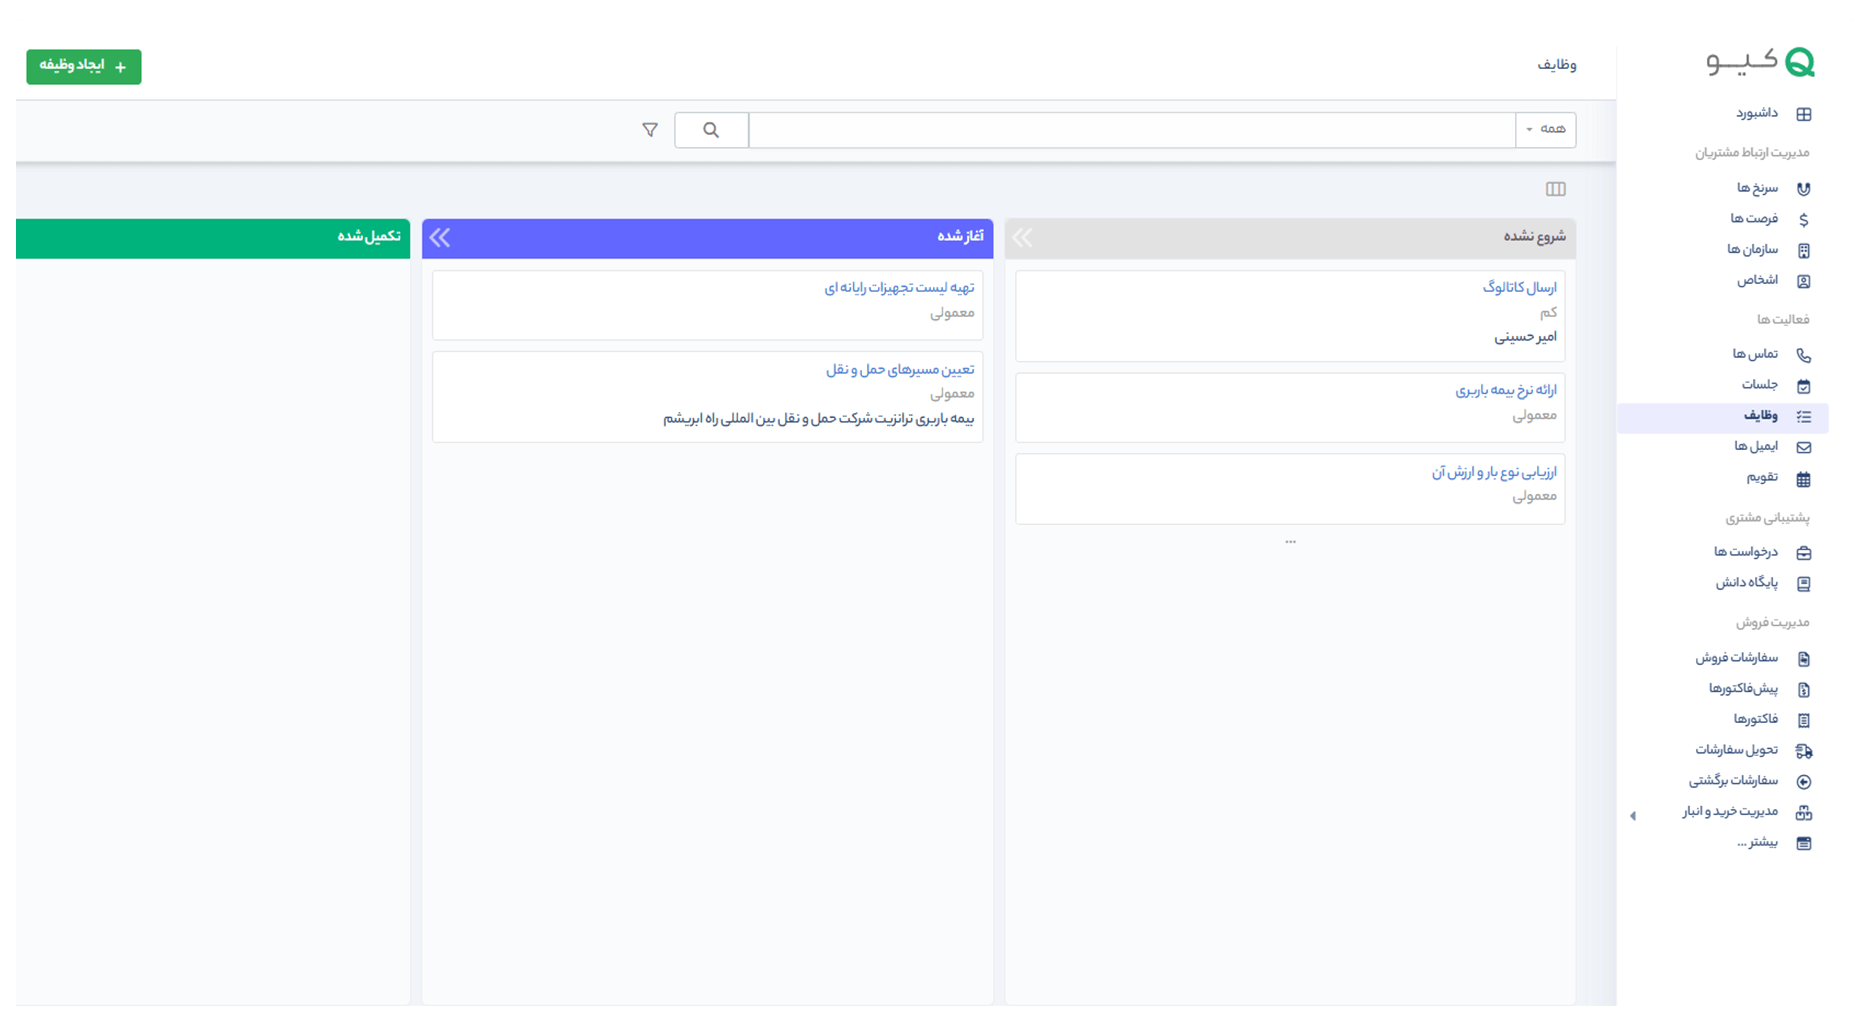Select جلسات in the sidebar menu
This screenshot has width=1865, height=1029.
(x=1759, y=385)
